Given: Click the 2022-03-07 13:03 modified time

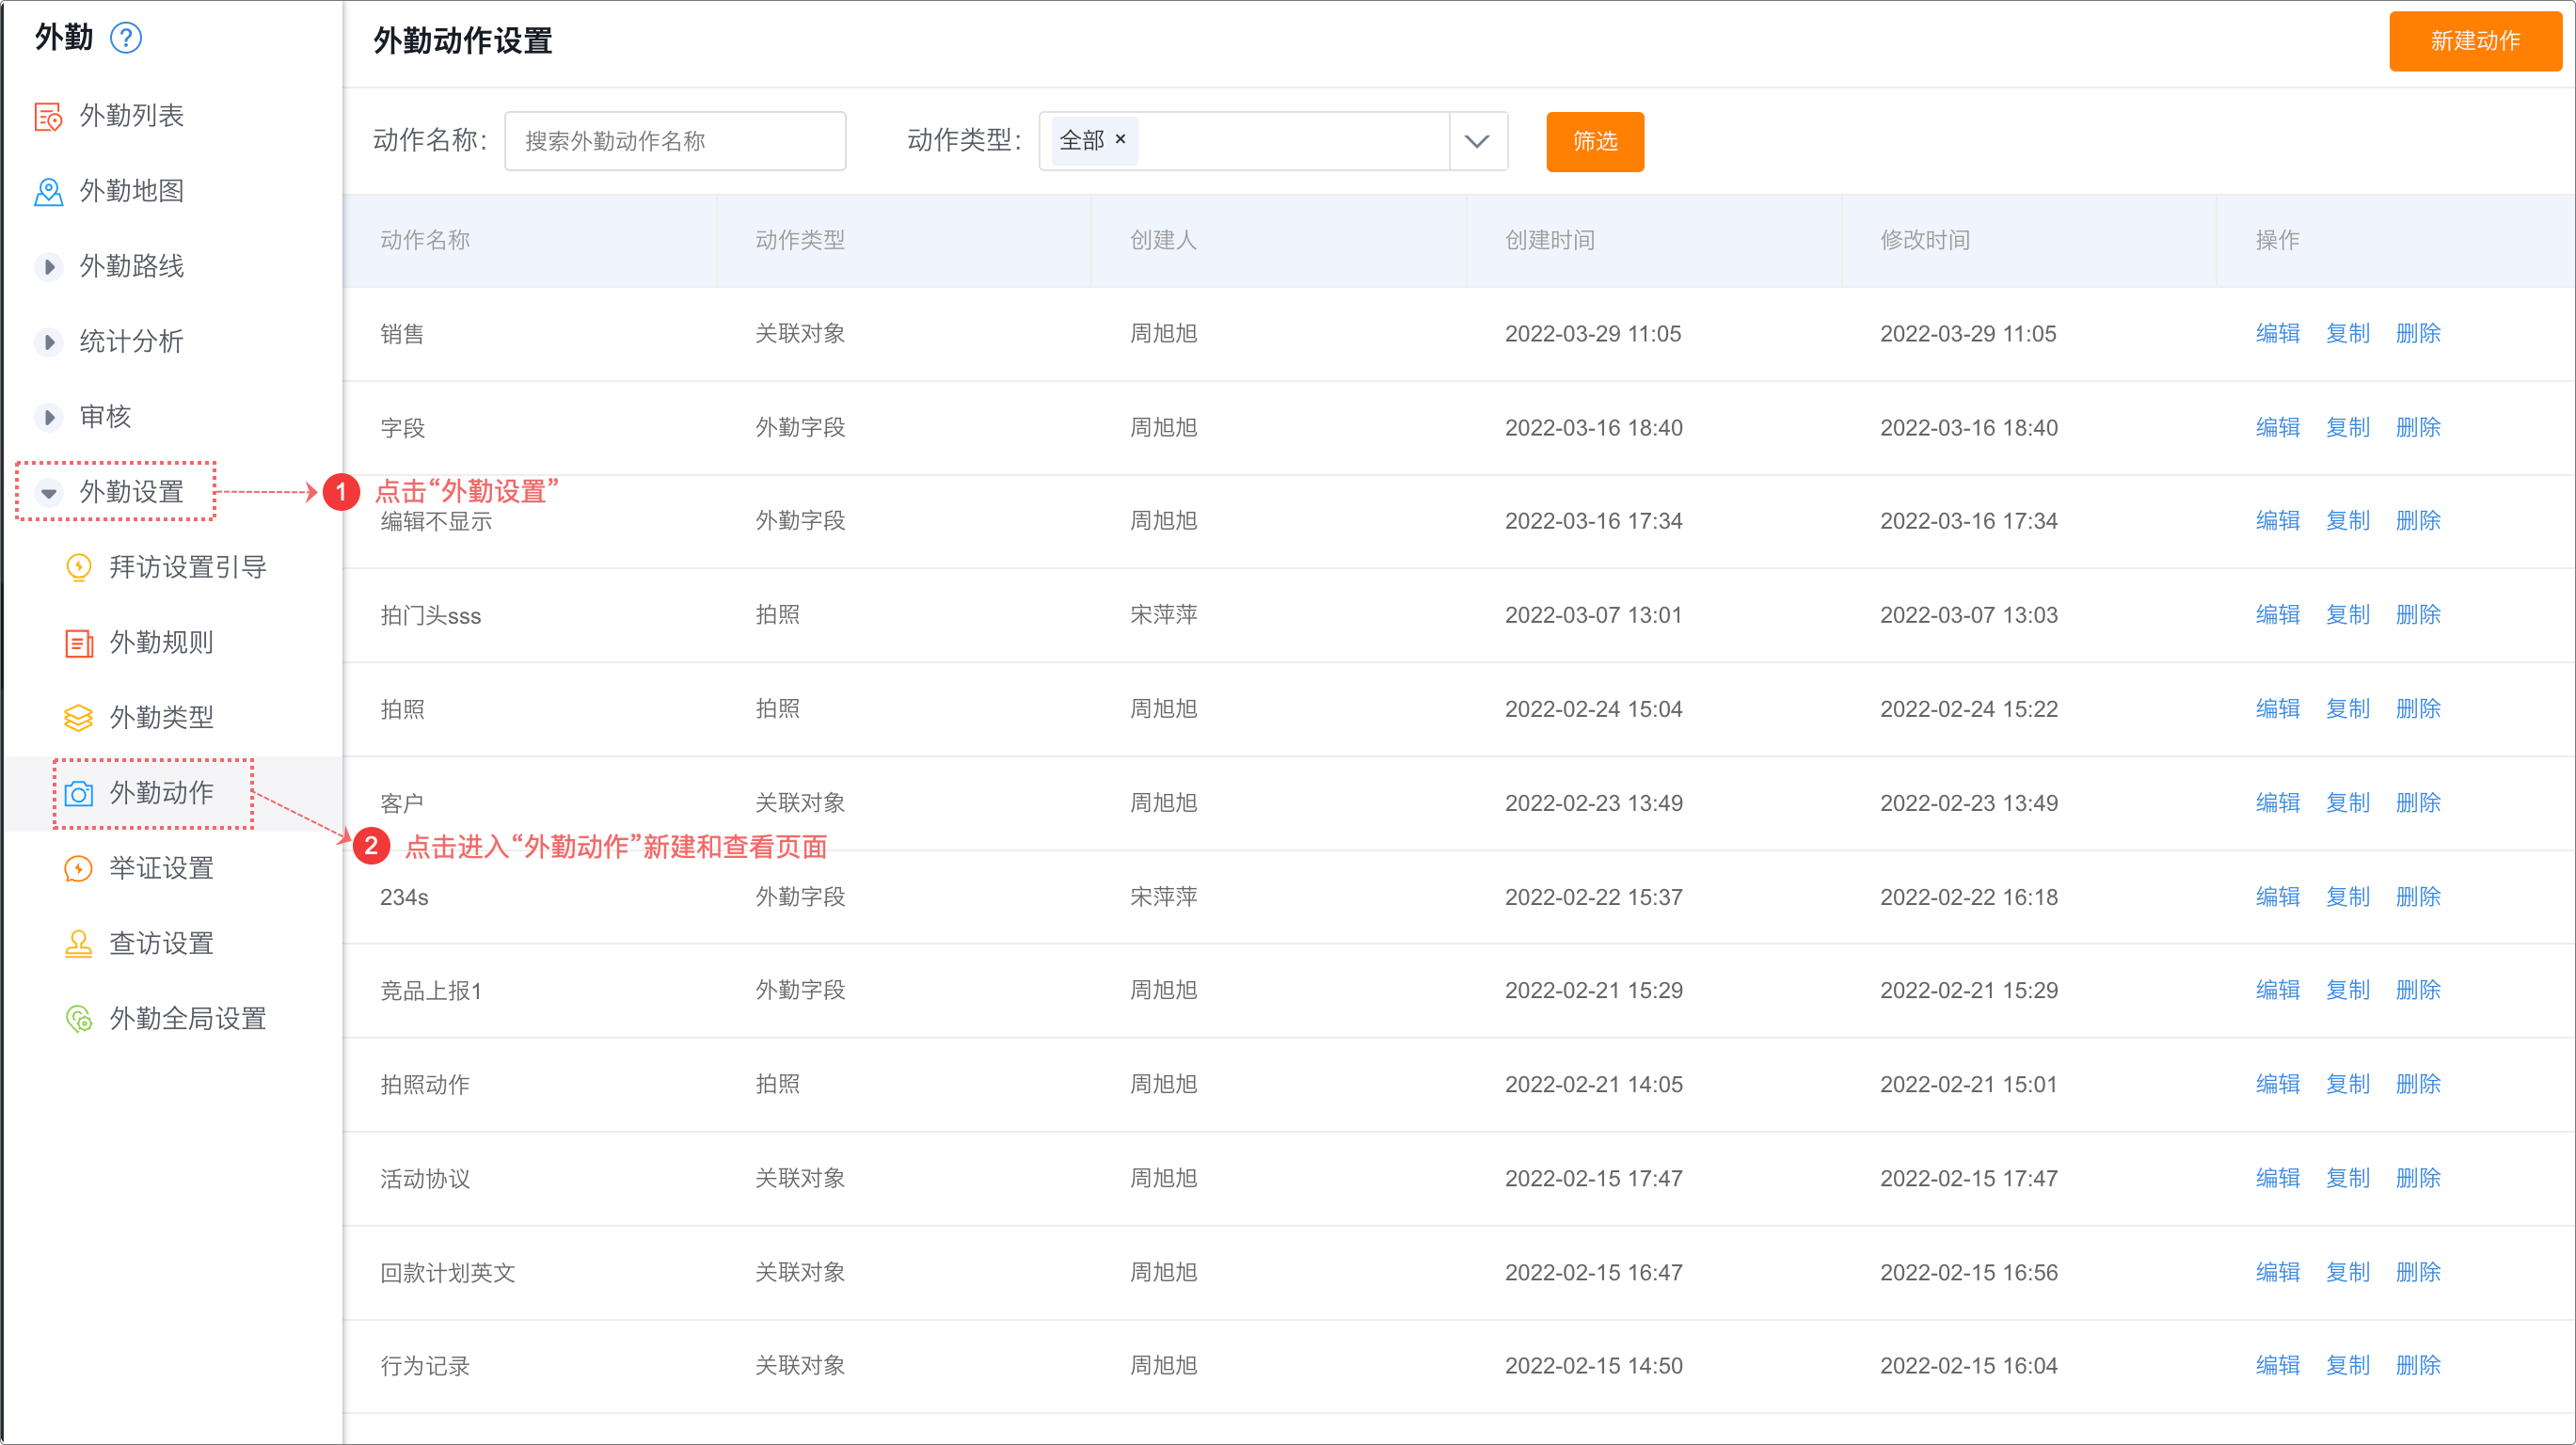Looking at the screenshot, I should coord(1968,614).
